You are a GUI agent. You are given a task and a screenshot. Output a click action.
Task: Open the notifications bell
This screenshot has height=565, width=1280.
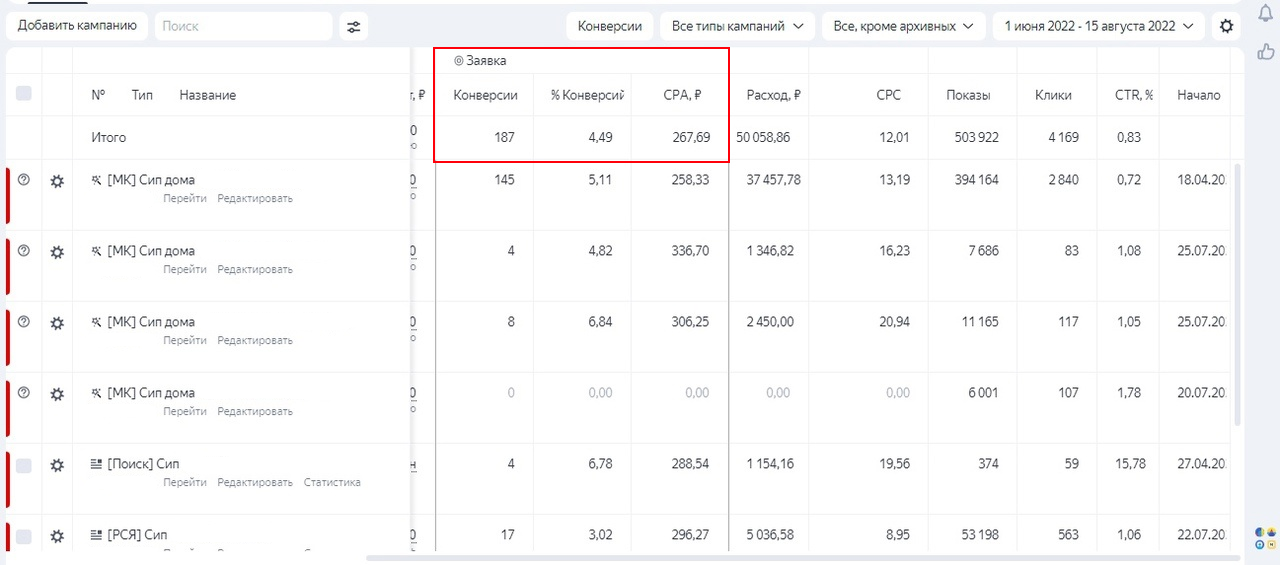[x=1265, y=13]
